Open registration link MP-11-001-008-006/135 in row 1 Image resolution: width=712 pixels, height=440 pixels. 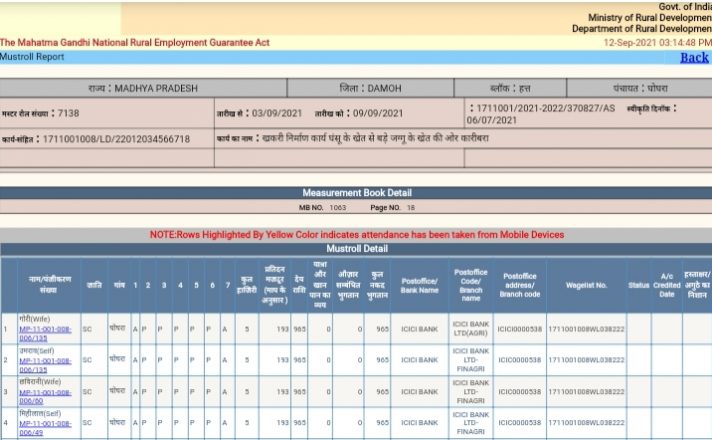tap(45, 333)
